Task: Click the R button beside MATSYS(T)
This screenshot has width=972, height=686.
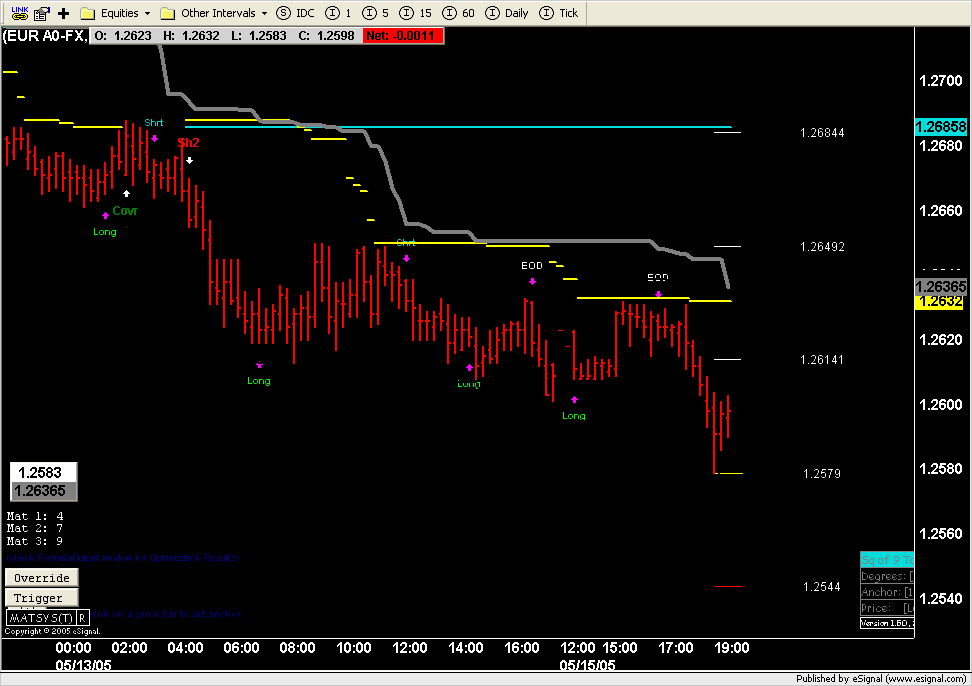Action: 82,618
